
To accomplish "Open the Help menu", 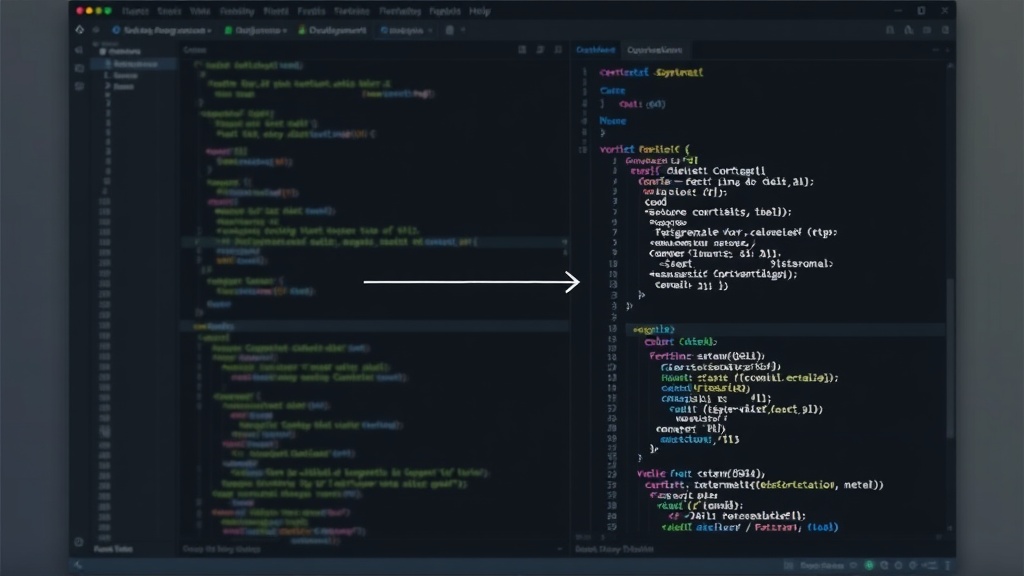I will tap(479, 11).
